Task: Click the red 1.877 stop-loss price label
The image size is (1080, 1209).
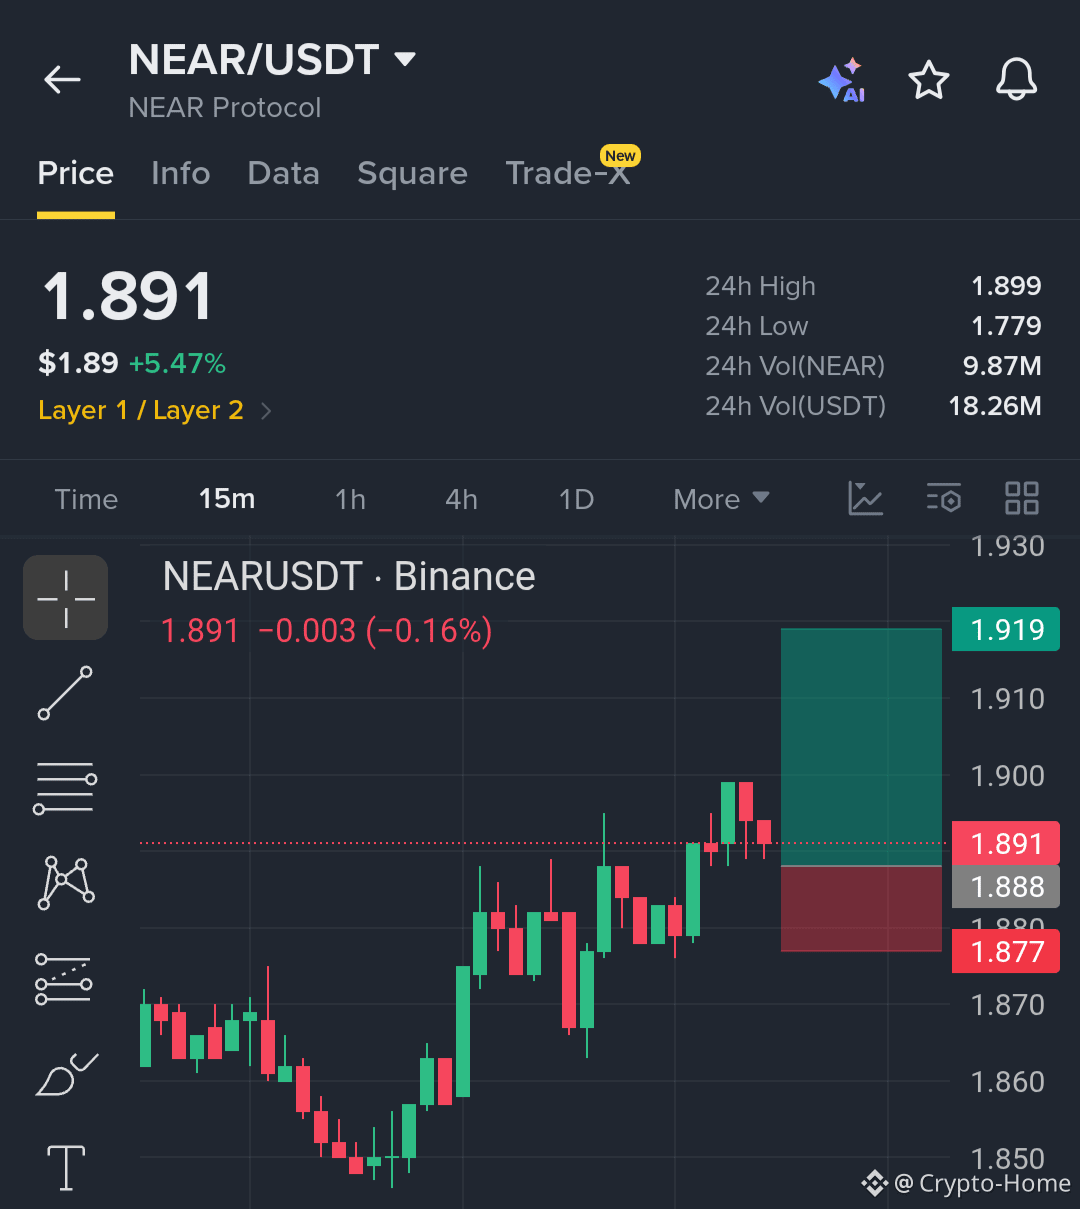Action: pos(1006,952)
